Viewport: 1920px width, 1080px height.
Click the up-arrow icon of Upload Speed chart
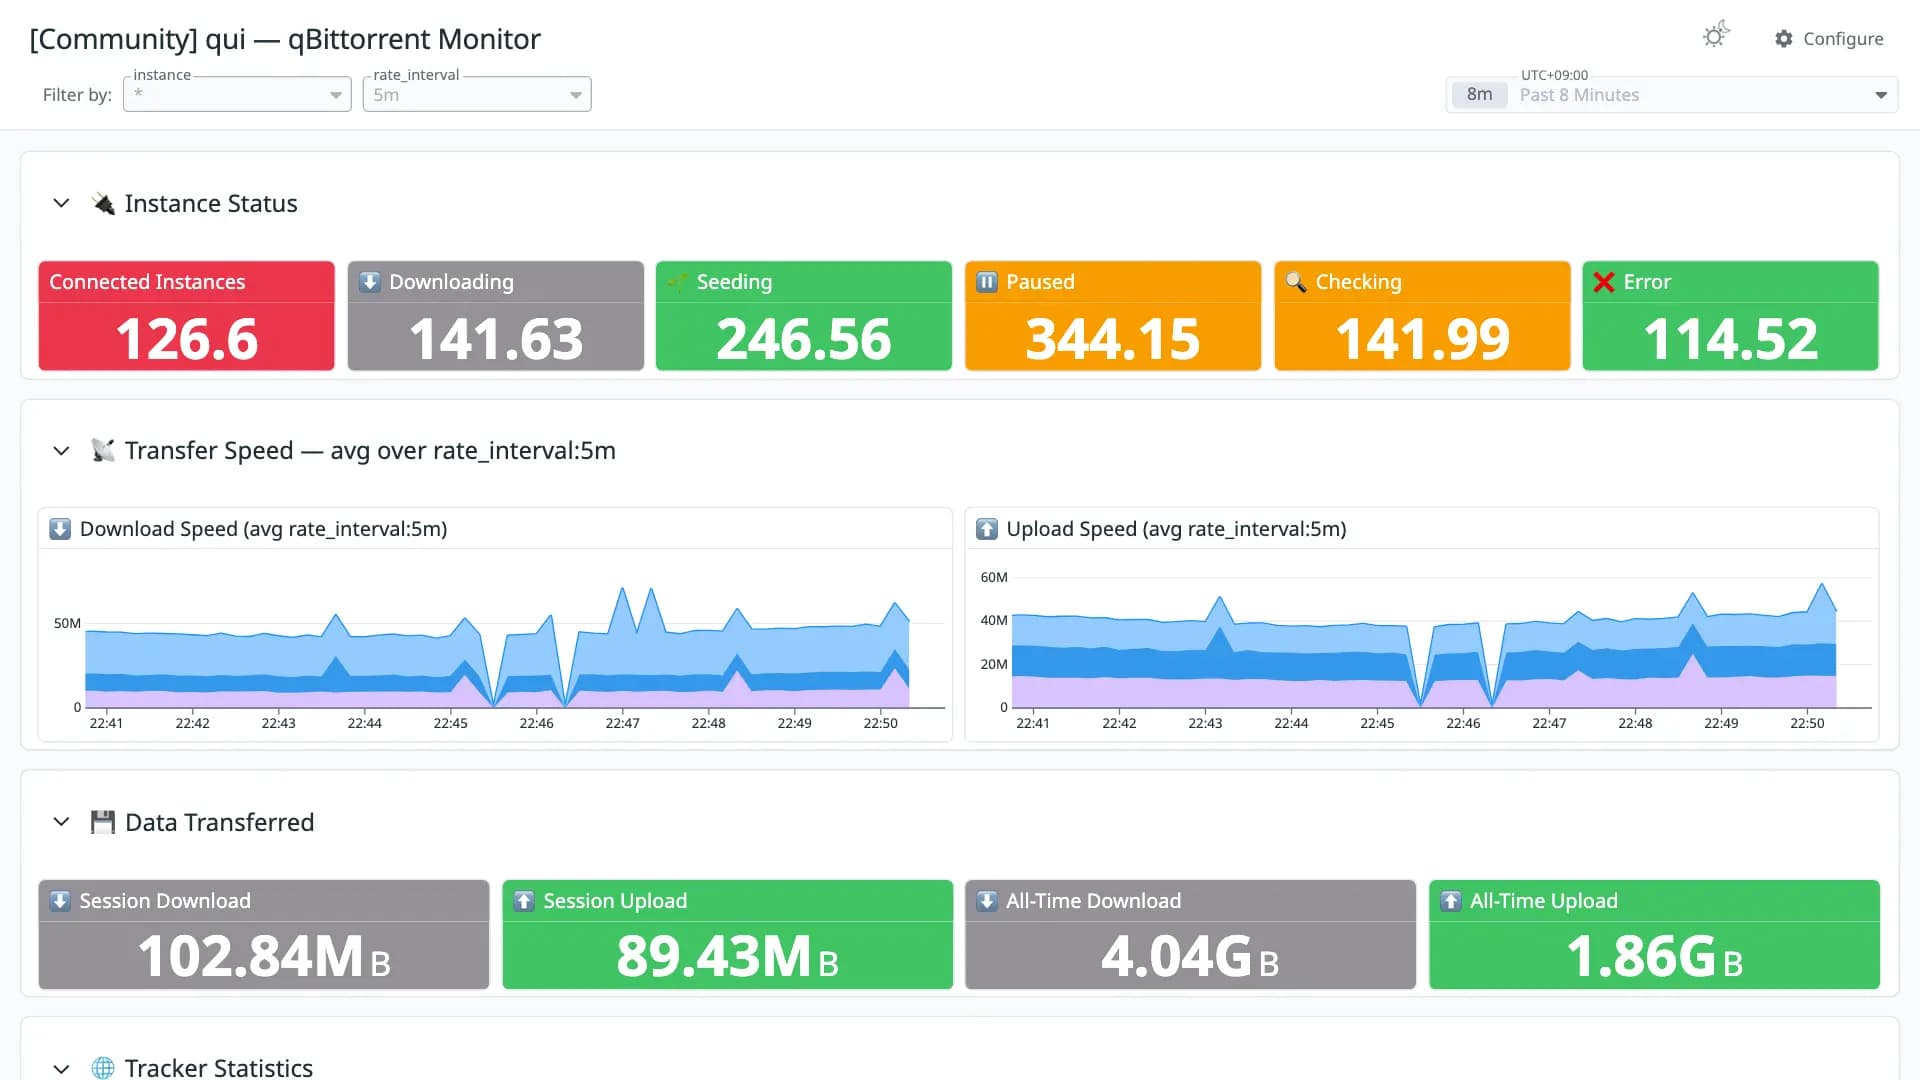(x=987, y=529)
